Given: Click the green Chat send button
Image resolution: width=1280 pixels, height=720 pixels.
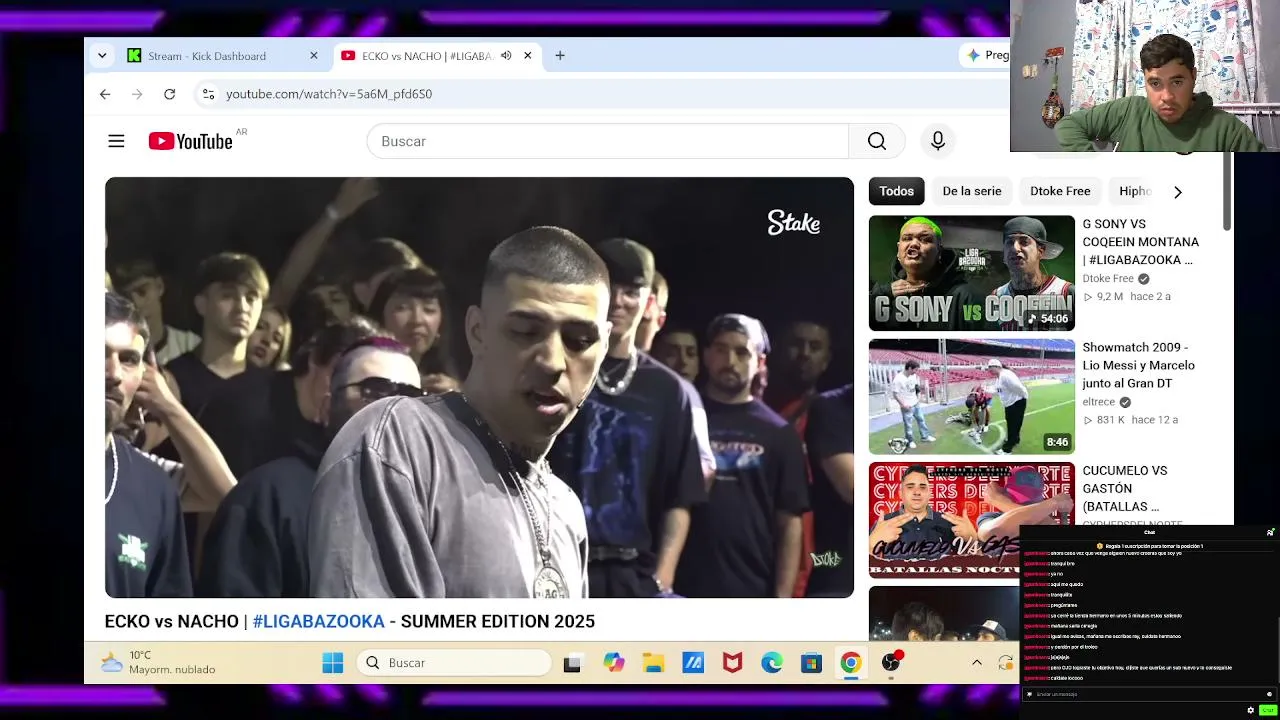Looking at the screenshot, I should (1267, 710).
